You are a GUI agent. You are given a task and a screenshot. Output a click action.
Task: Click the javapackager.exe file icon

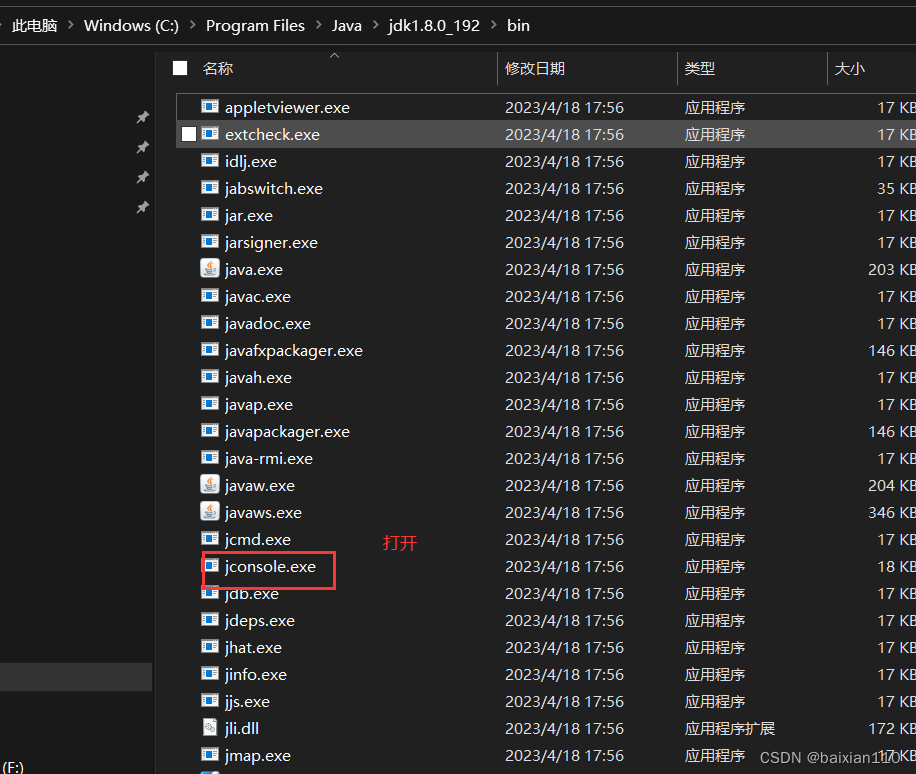(x=210, y=431)
